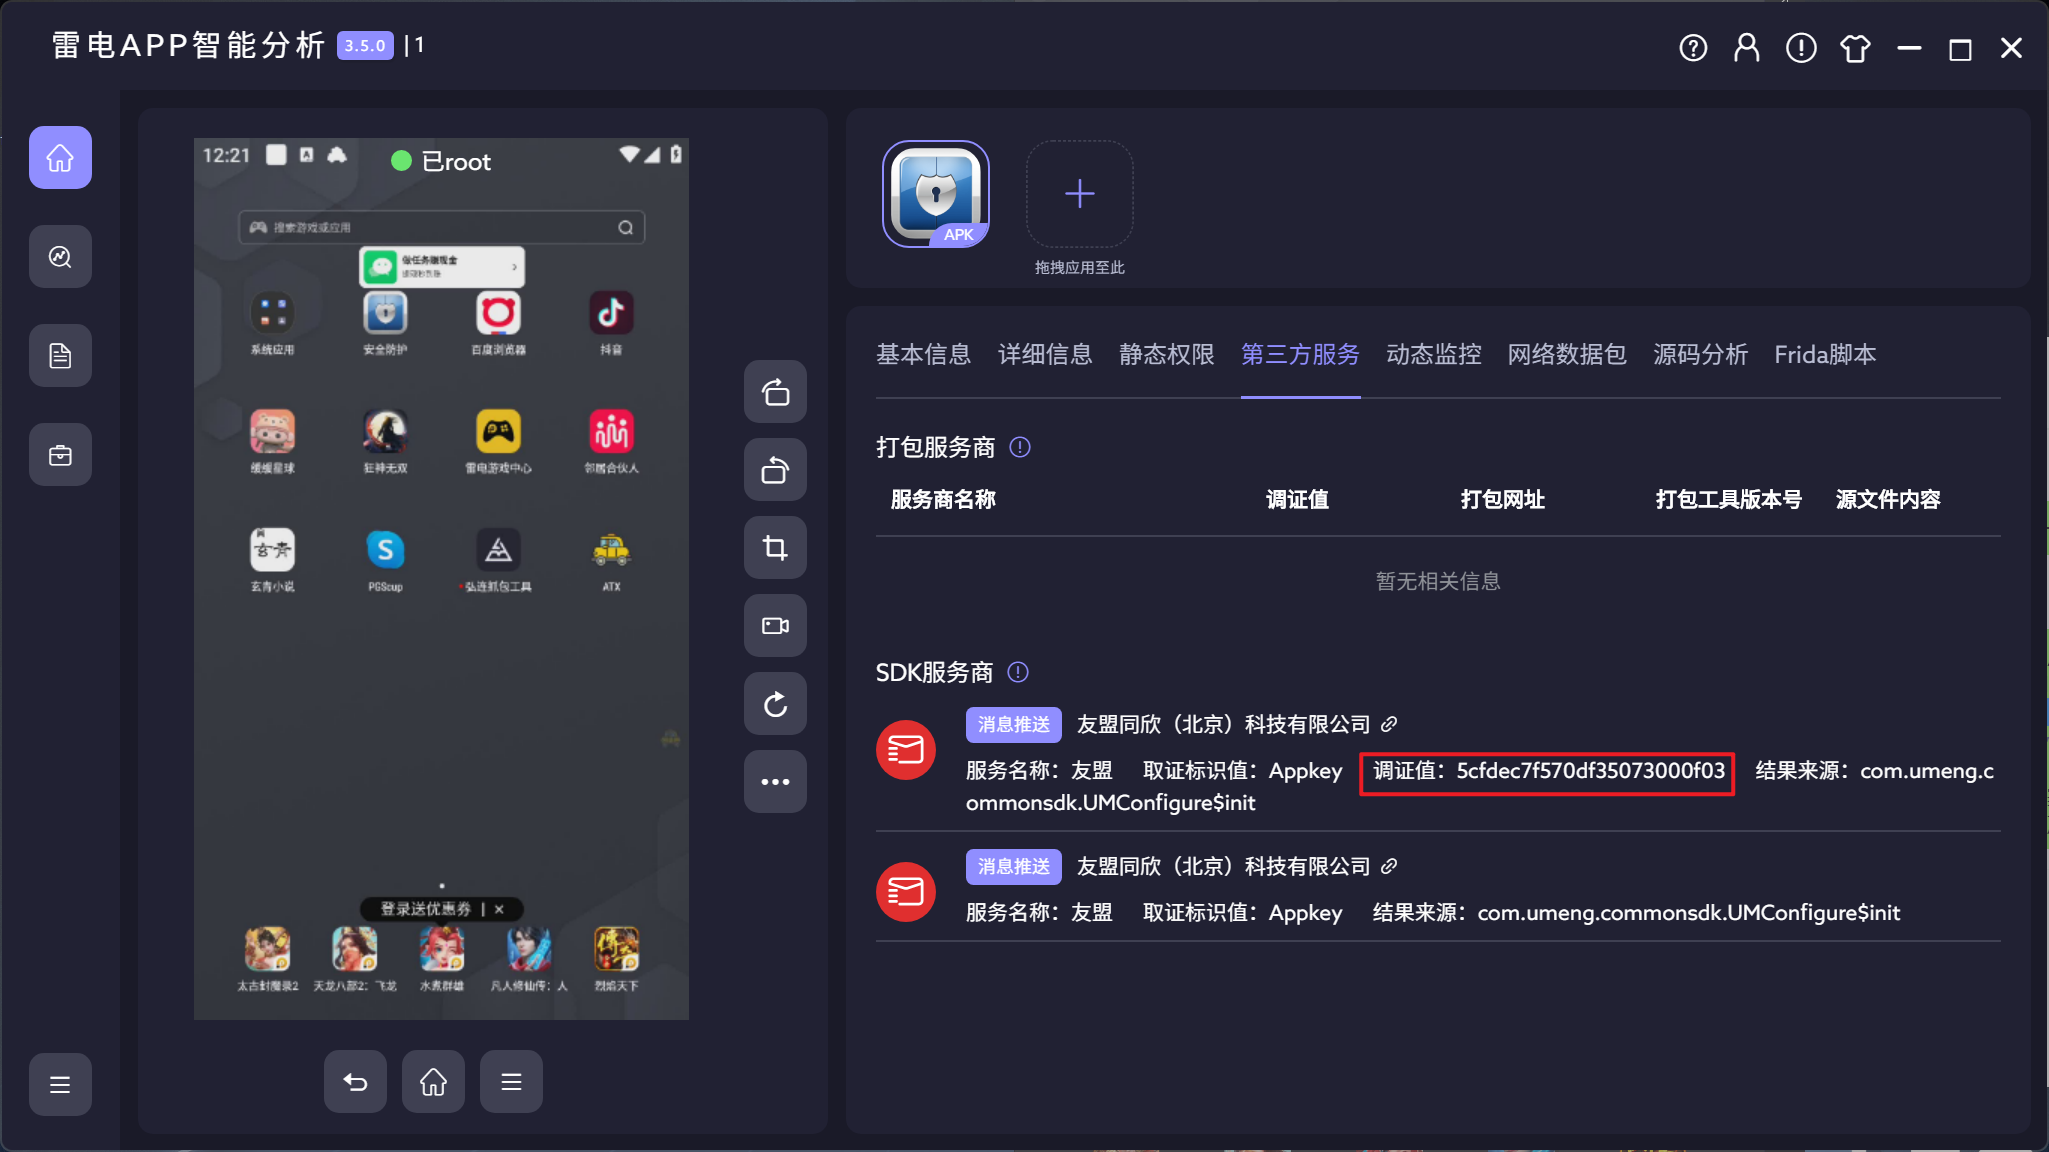The width and height of the screenshot is (2049, 1152).
Task: Switch to the 动态监控 tab
Action: [1431, 355]
